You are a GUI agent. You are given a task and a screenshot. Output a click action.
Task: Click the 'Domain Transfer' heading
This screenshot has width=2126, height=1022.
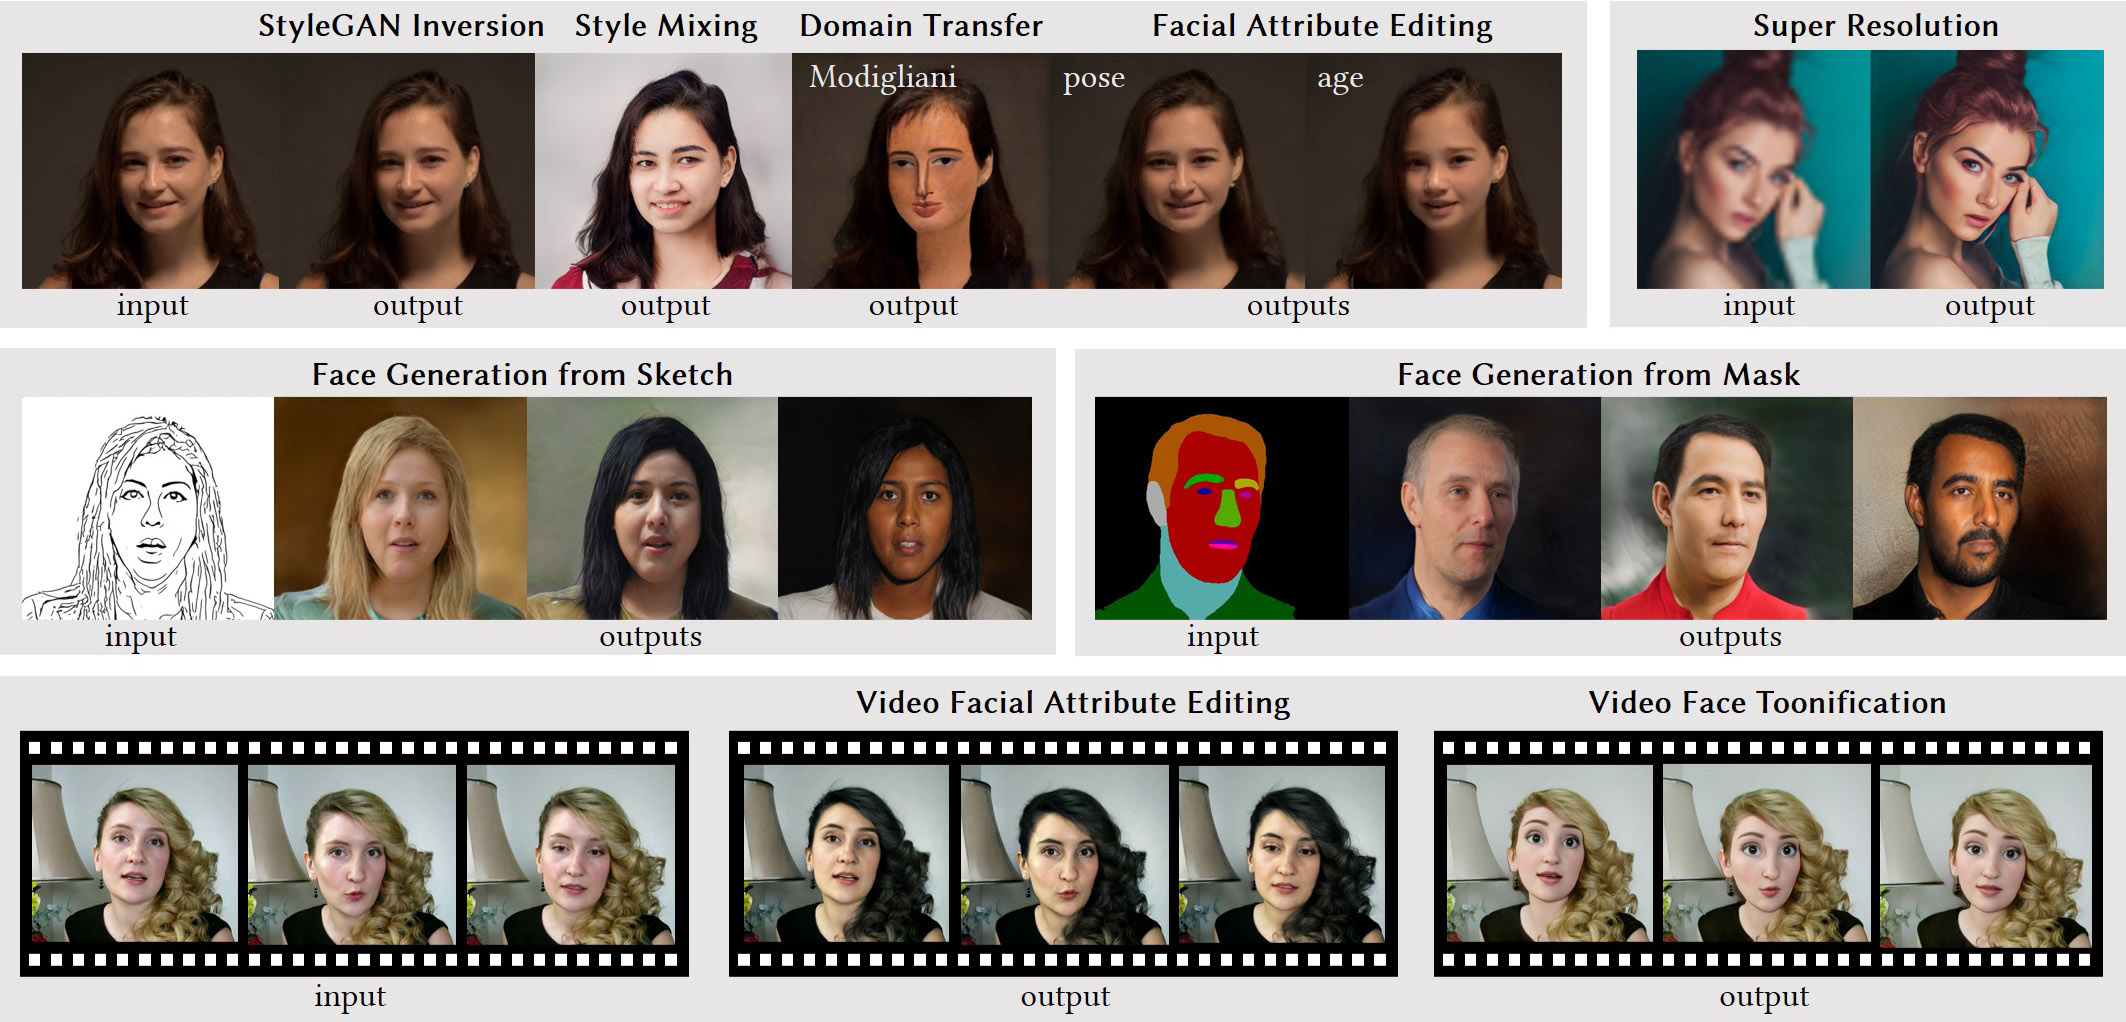(921, 26)
